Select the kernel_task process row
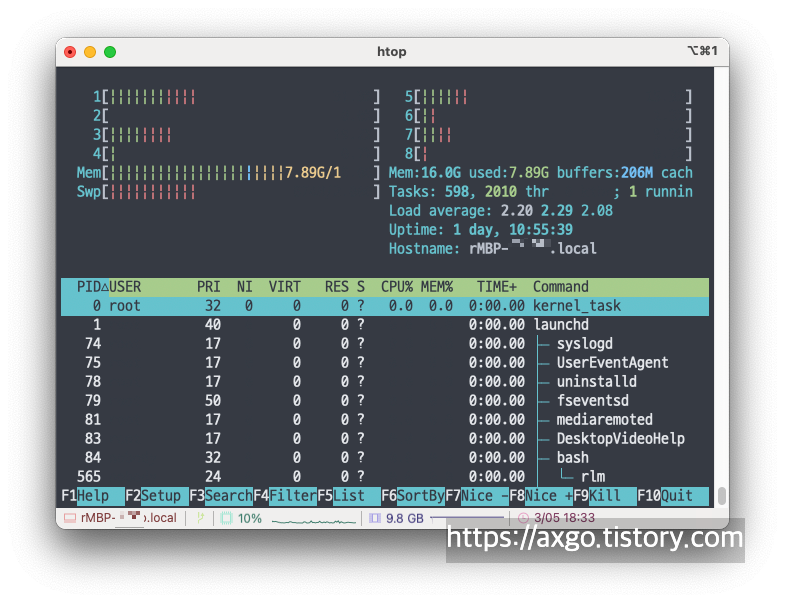Viewport: 785px width, 603px height. (x=384, y=306)
